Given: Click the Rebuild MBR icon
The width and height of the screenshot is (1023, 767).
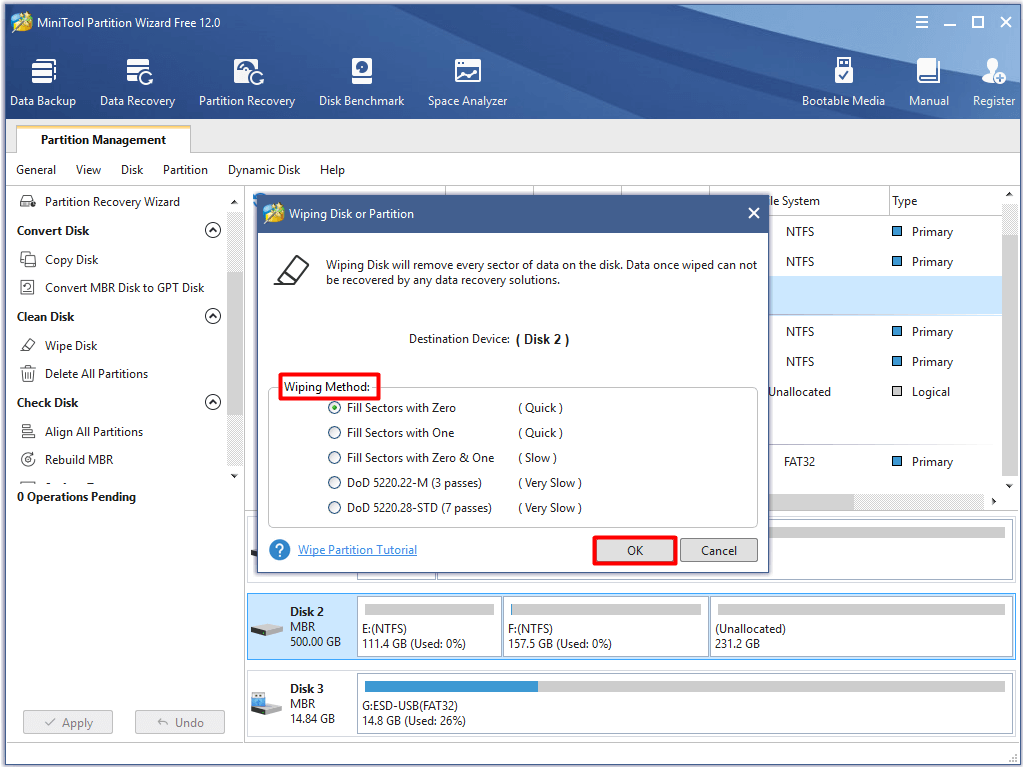Looking at the screenshot, I should click(x=28, y=460).
